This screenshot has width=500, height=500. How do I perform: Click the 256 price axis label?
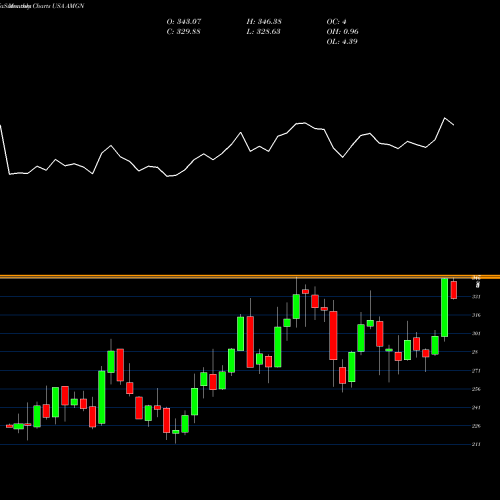click(476, 389)
